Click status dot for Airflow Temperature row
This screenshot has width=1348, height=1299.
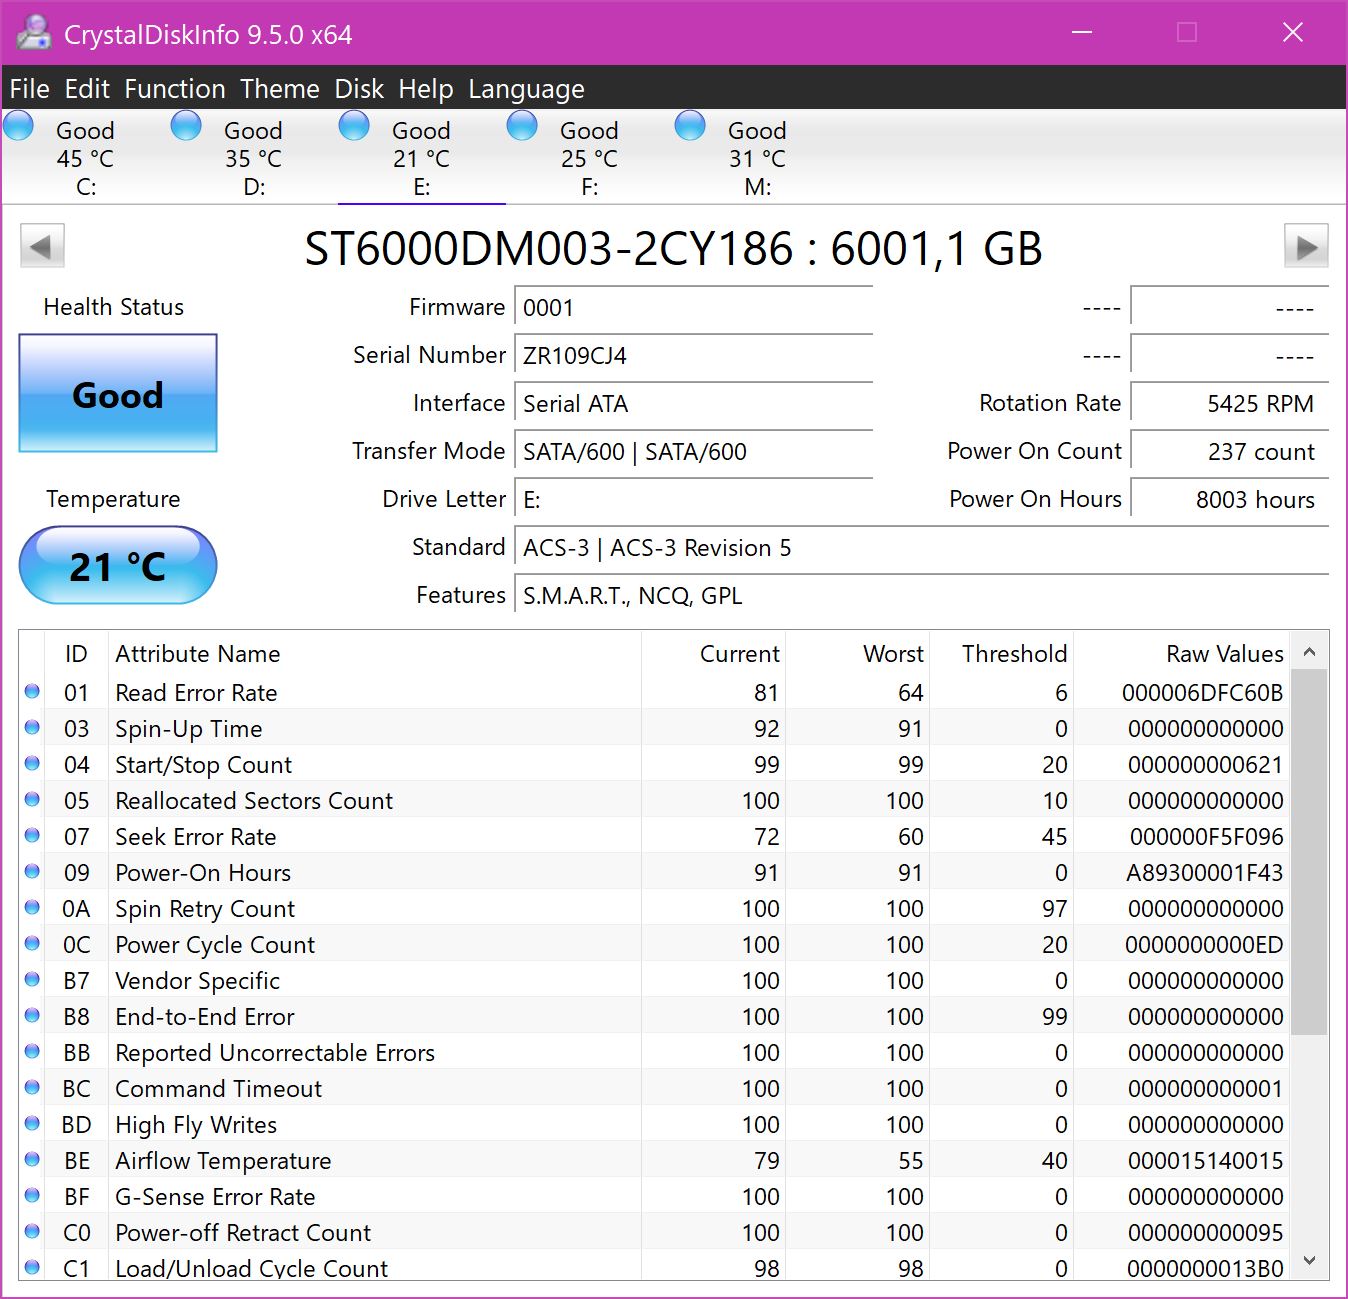tap(32, 1160)
